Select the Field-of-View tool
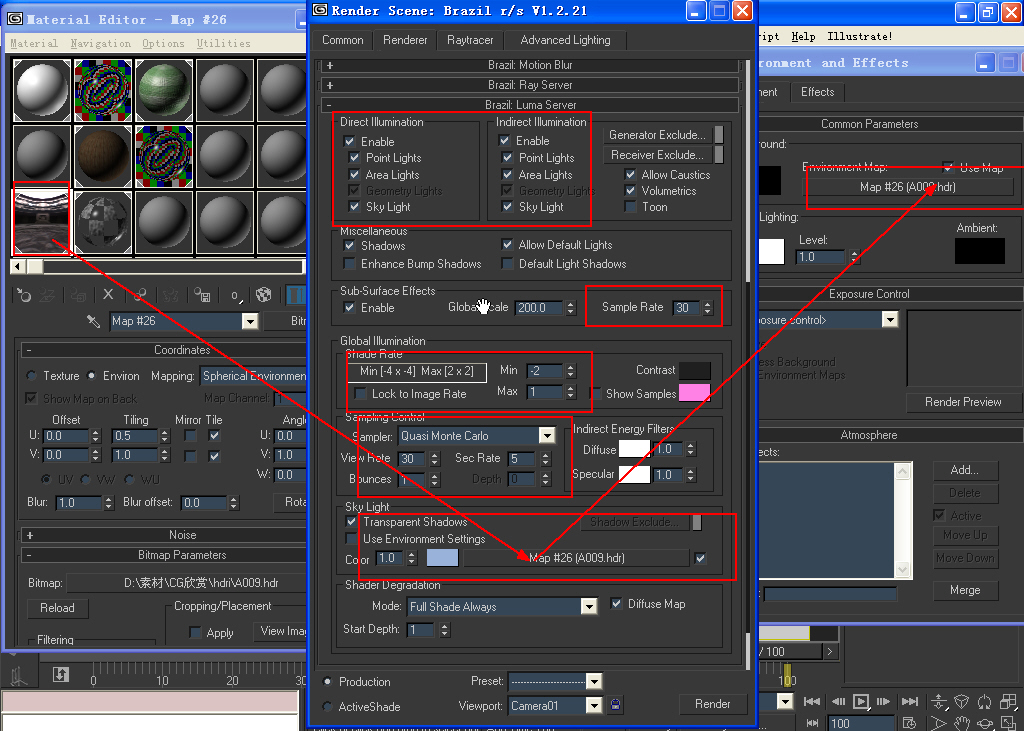Screen dimensions: 1024x731 (938, 723)
